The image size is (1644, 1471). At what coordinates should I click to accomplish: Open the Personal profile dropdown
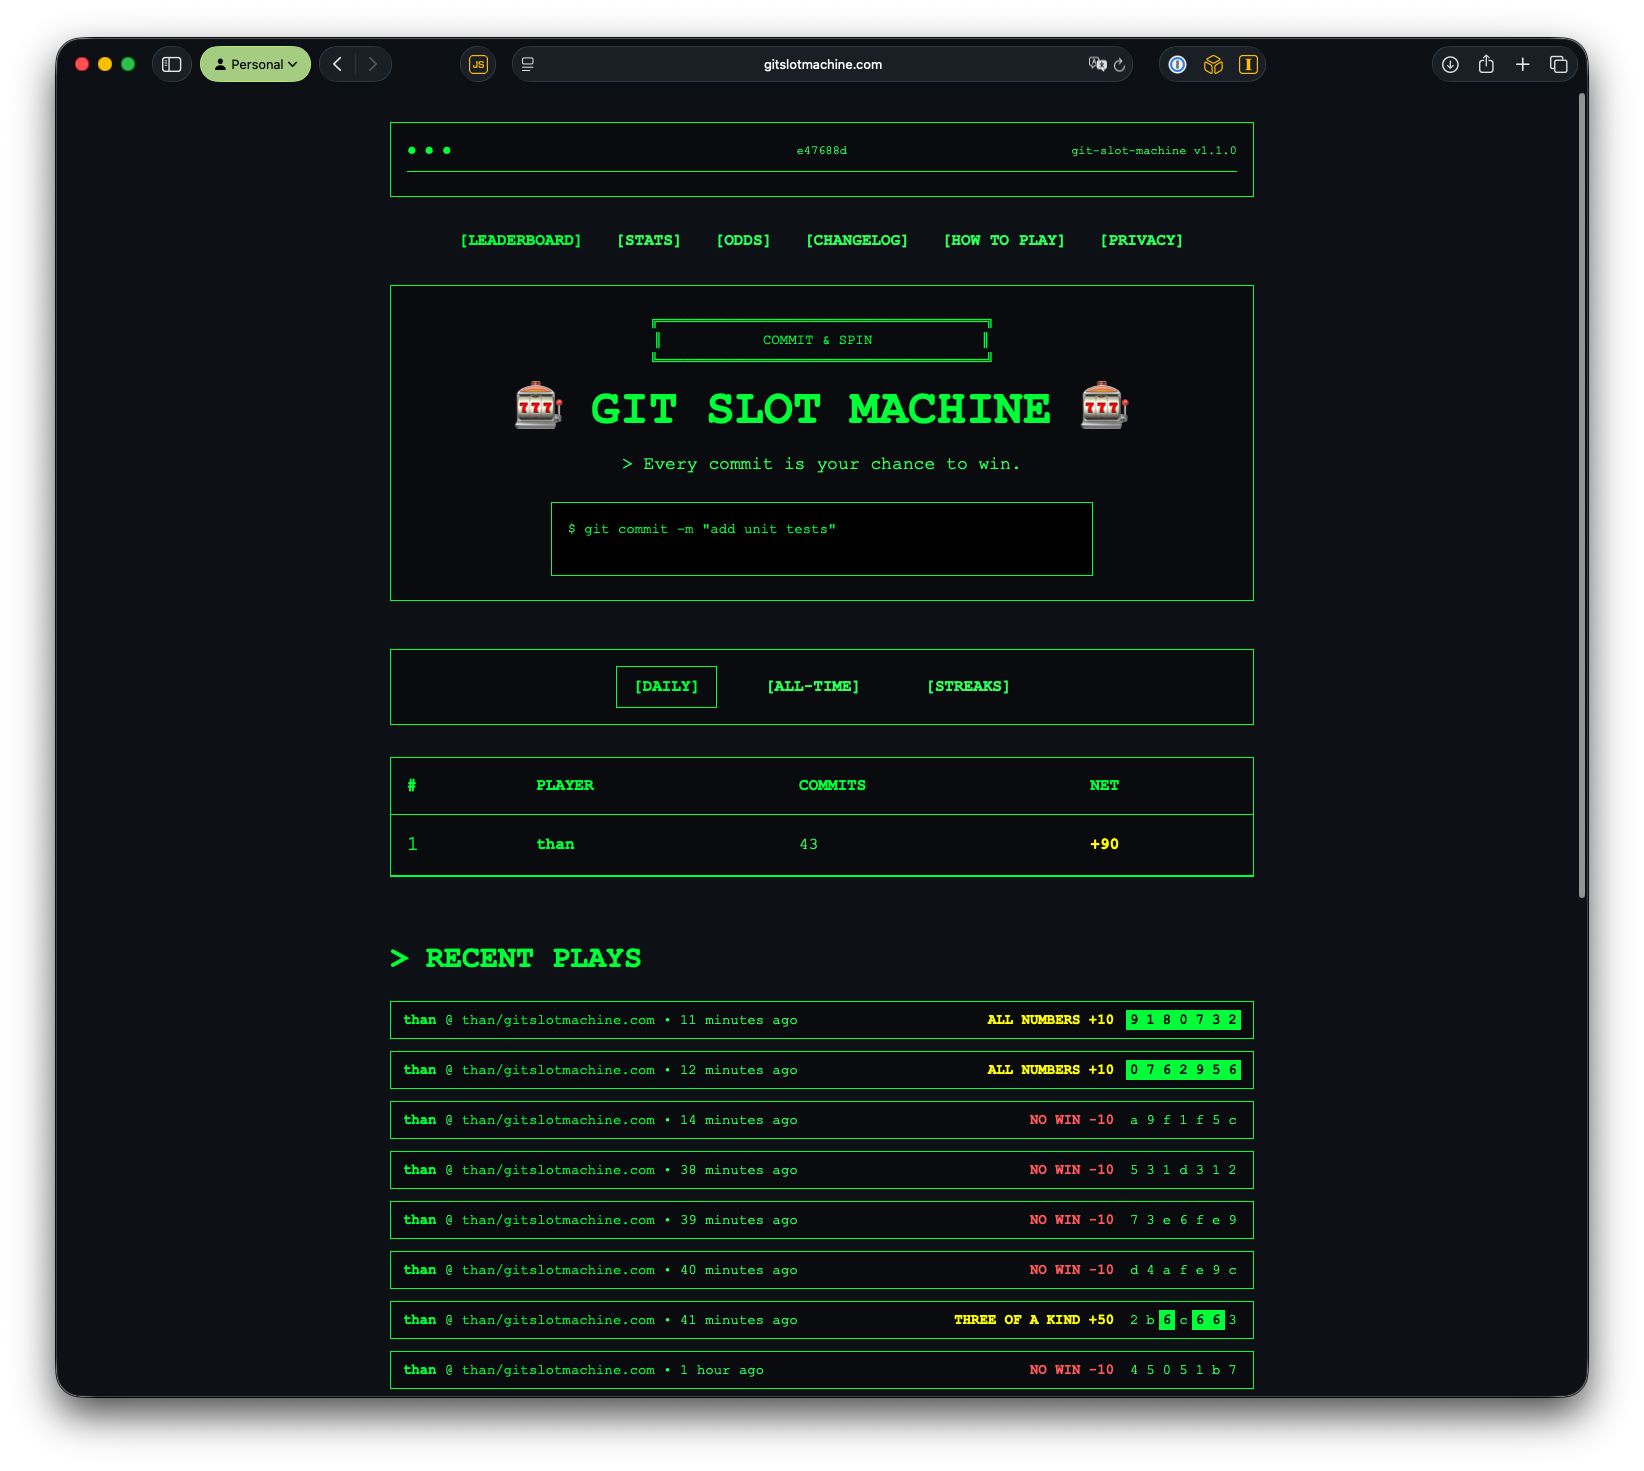255,64
